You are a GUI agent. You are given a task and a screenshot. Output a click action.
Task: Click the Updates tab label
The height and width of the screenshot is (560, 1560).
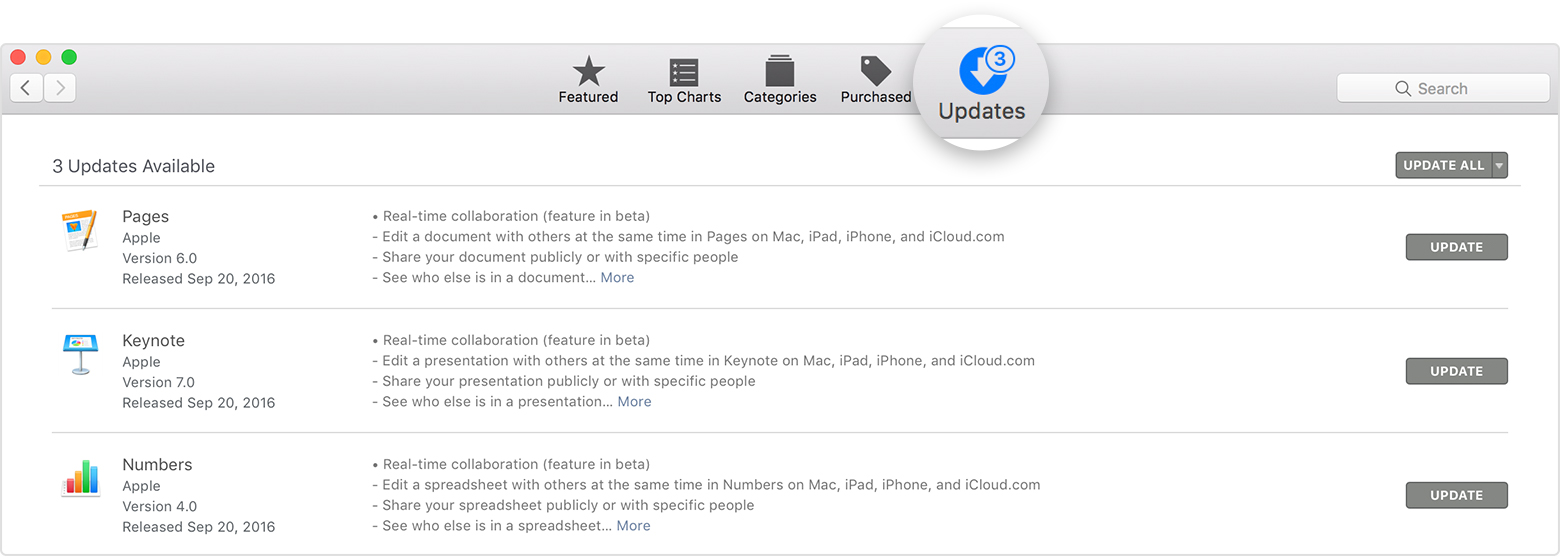click(x=982, y=112)
